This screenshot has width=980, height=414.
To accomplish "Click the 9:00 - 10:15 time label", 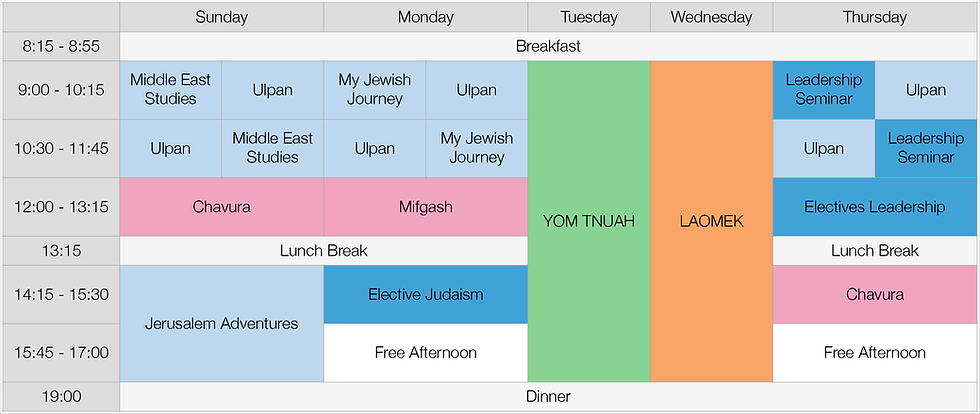I will (x=60, y=90).
